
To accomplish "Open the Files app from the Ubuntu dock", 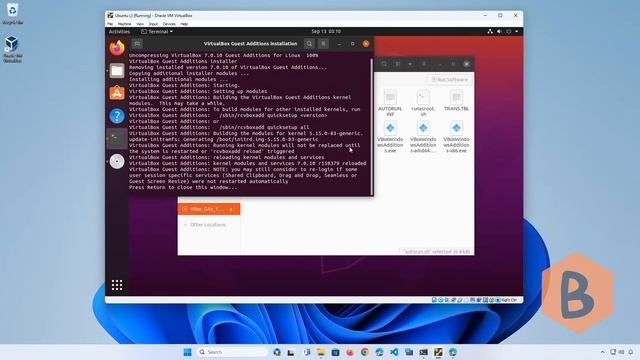I will point(117,71).
